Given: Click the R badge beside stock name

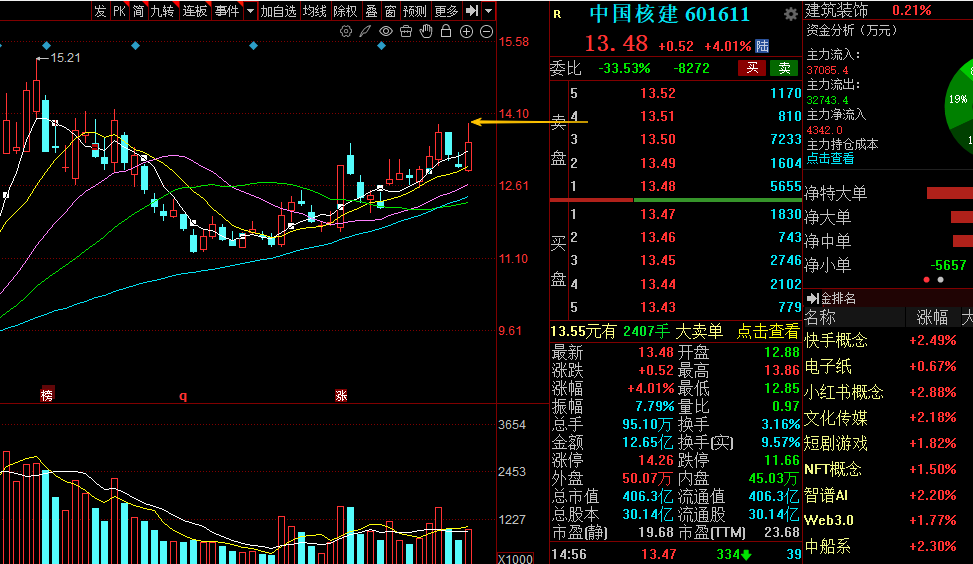Looking at the screenshot, I should tap(557, 14).
